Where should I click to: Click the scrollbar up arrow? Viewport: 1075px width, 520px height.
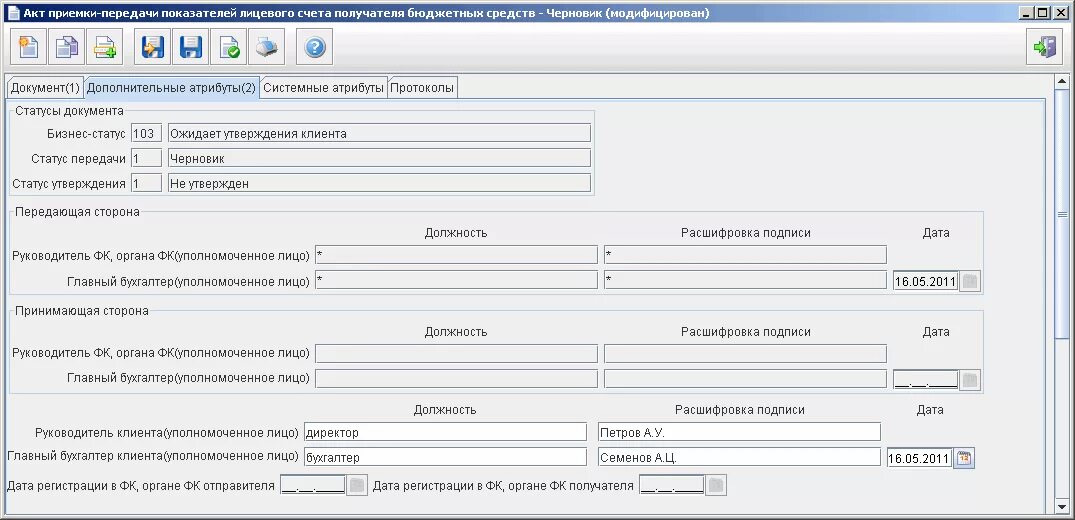(1063, 80)
